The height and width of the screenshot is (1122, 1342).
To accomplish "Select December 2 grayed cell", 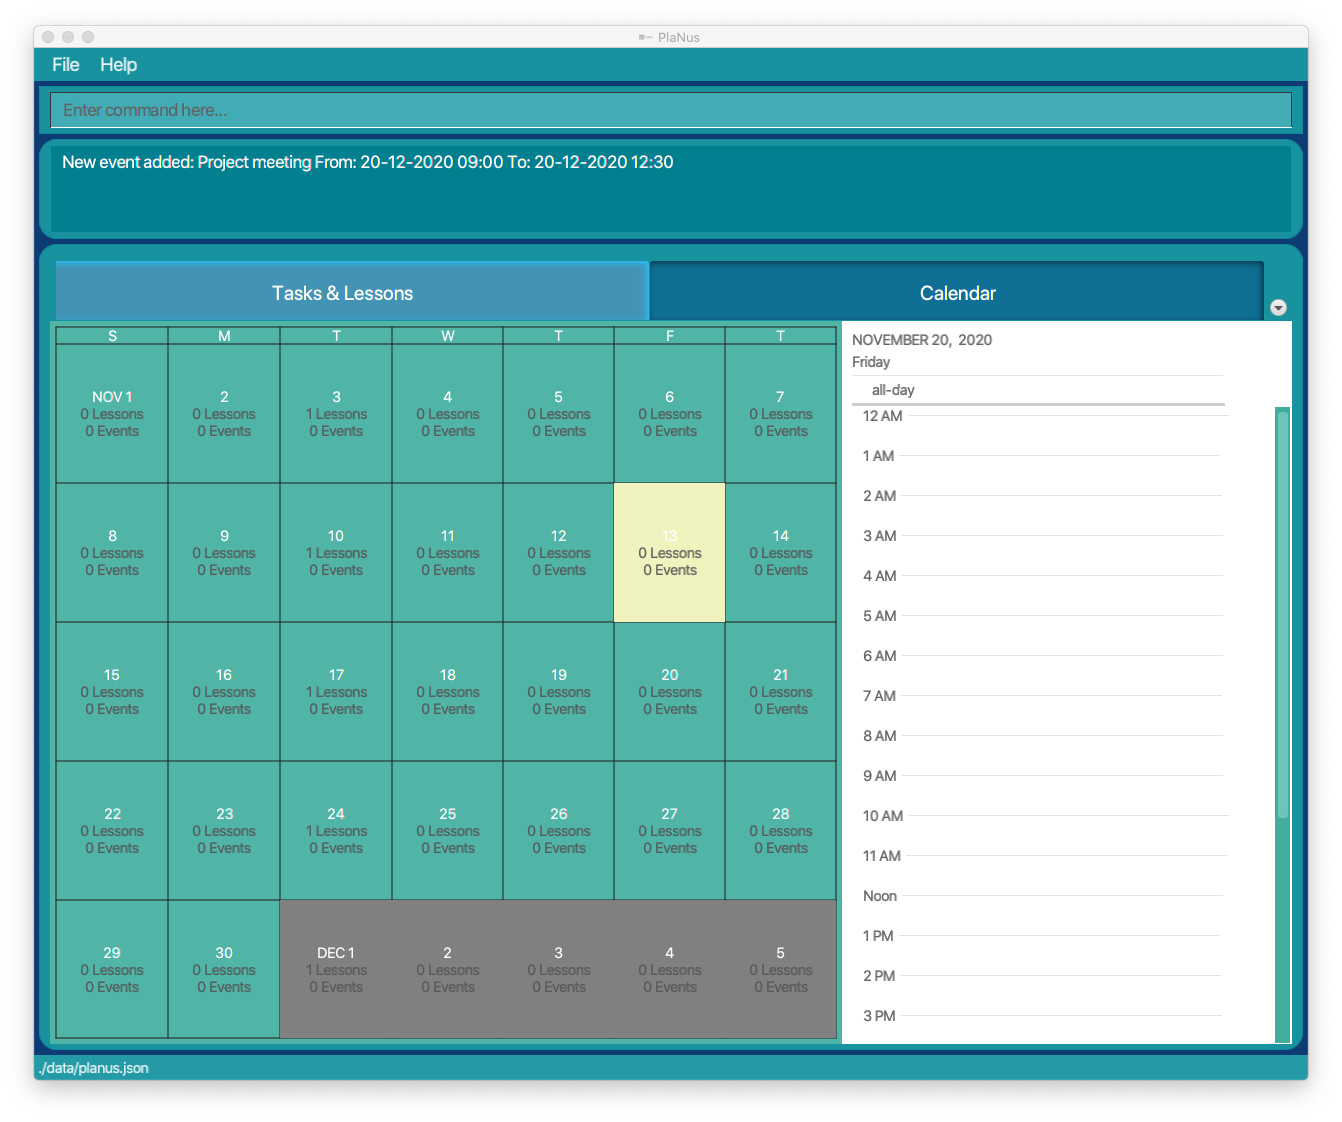I will [447, 970].
